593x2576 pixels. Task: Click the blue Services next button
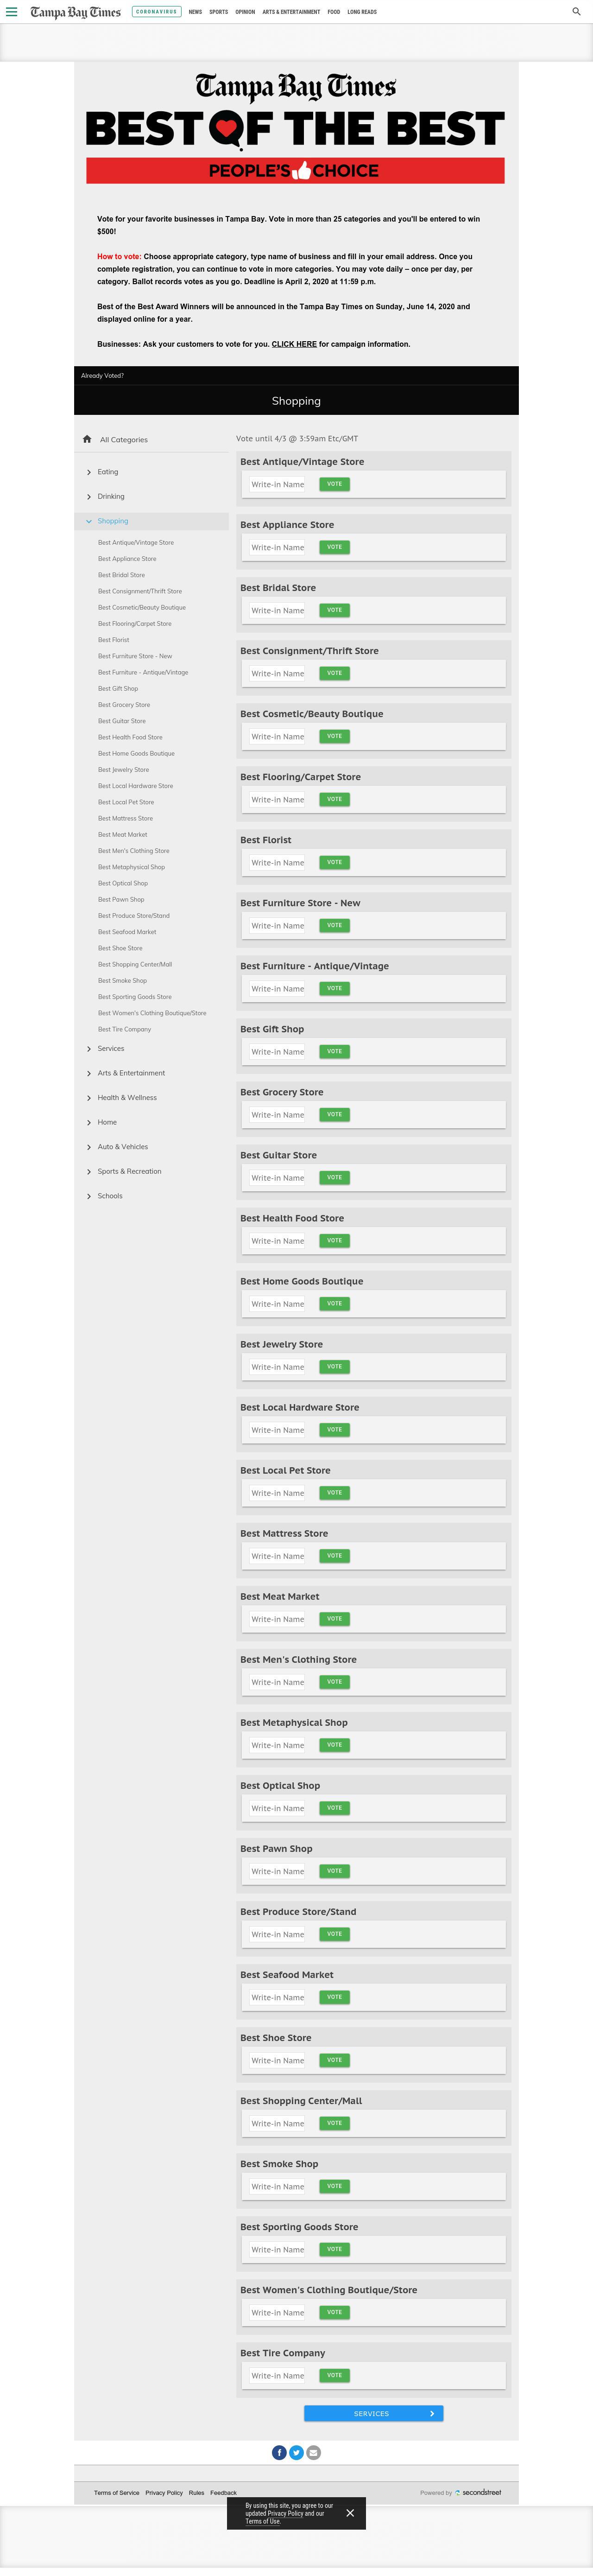[373, 2413]
